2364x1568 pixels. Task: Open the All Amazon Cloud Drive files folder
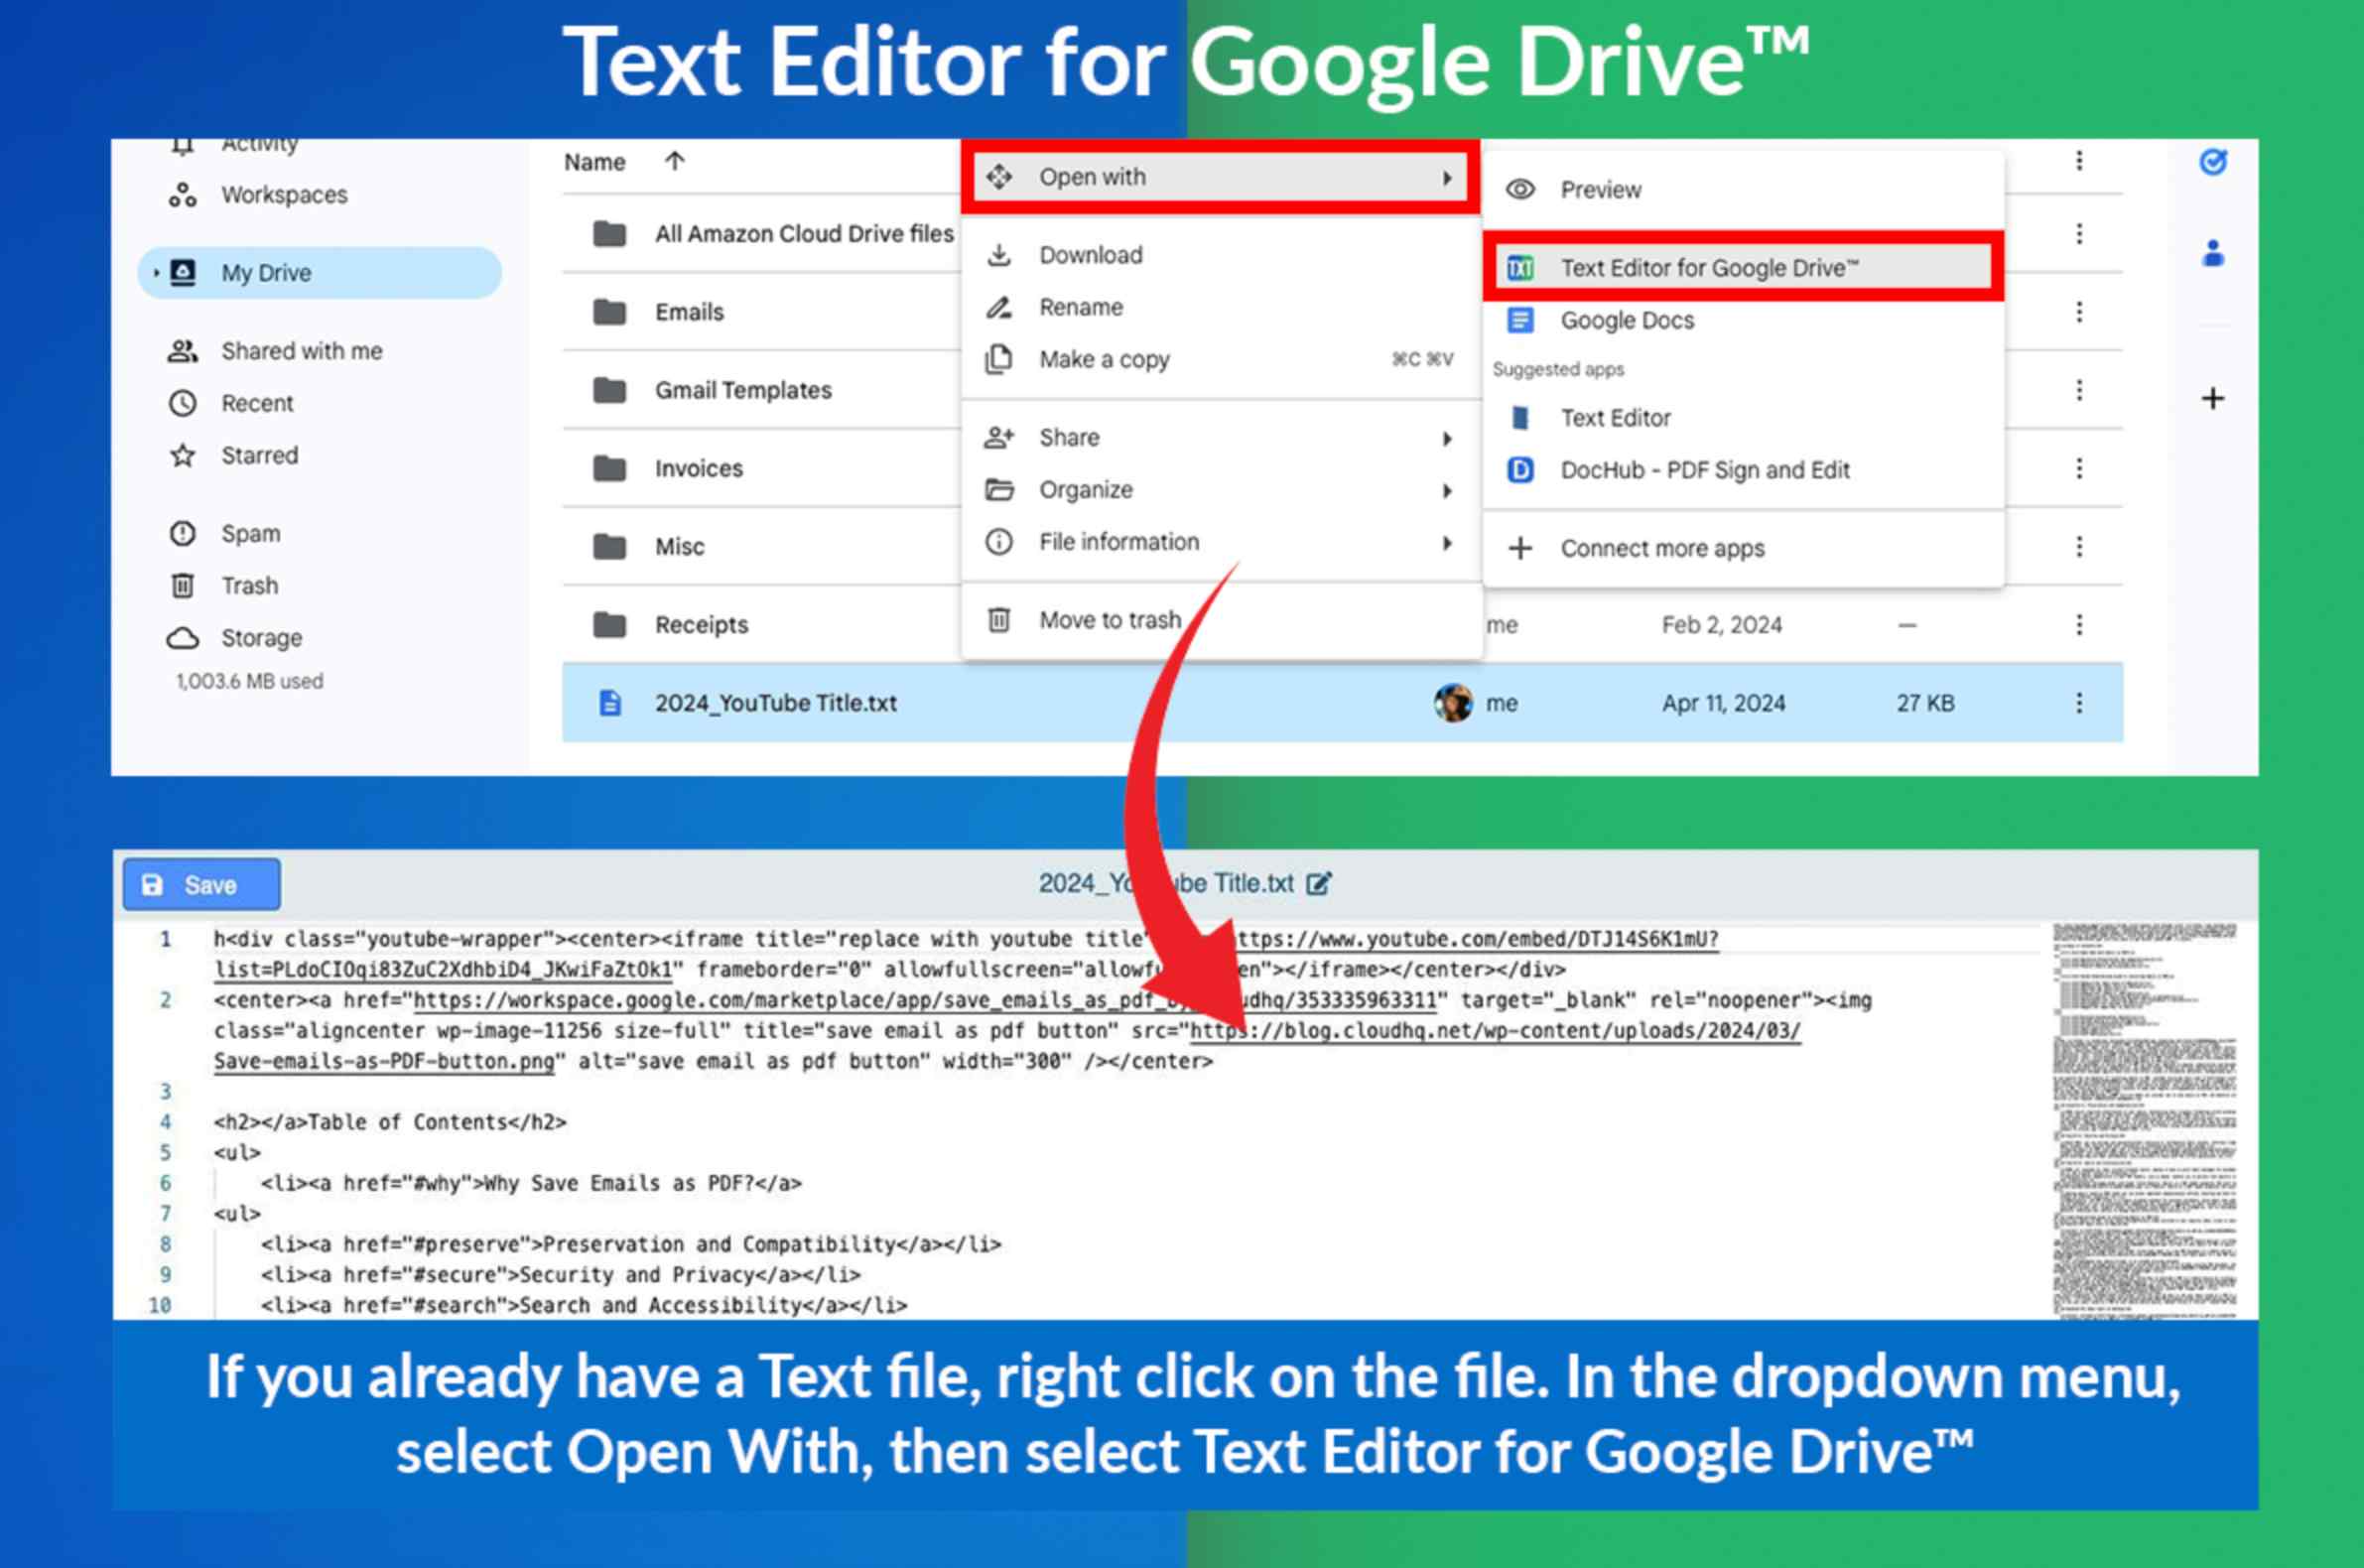click(804, 234)
